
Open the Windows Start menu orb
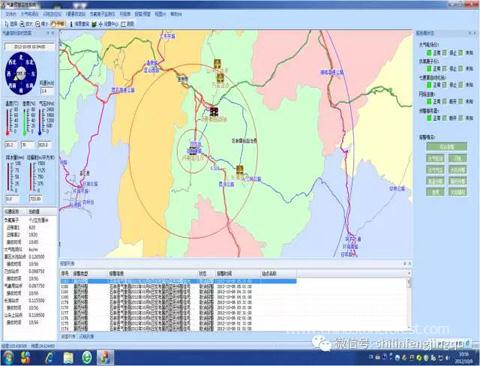[7, 358]
